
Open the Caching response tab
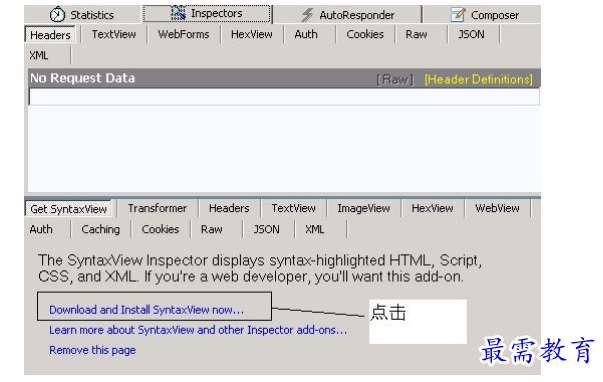tap(100, 229)
